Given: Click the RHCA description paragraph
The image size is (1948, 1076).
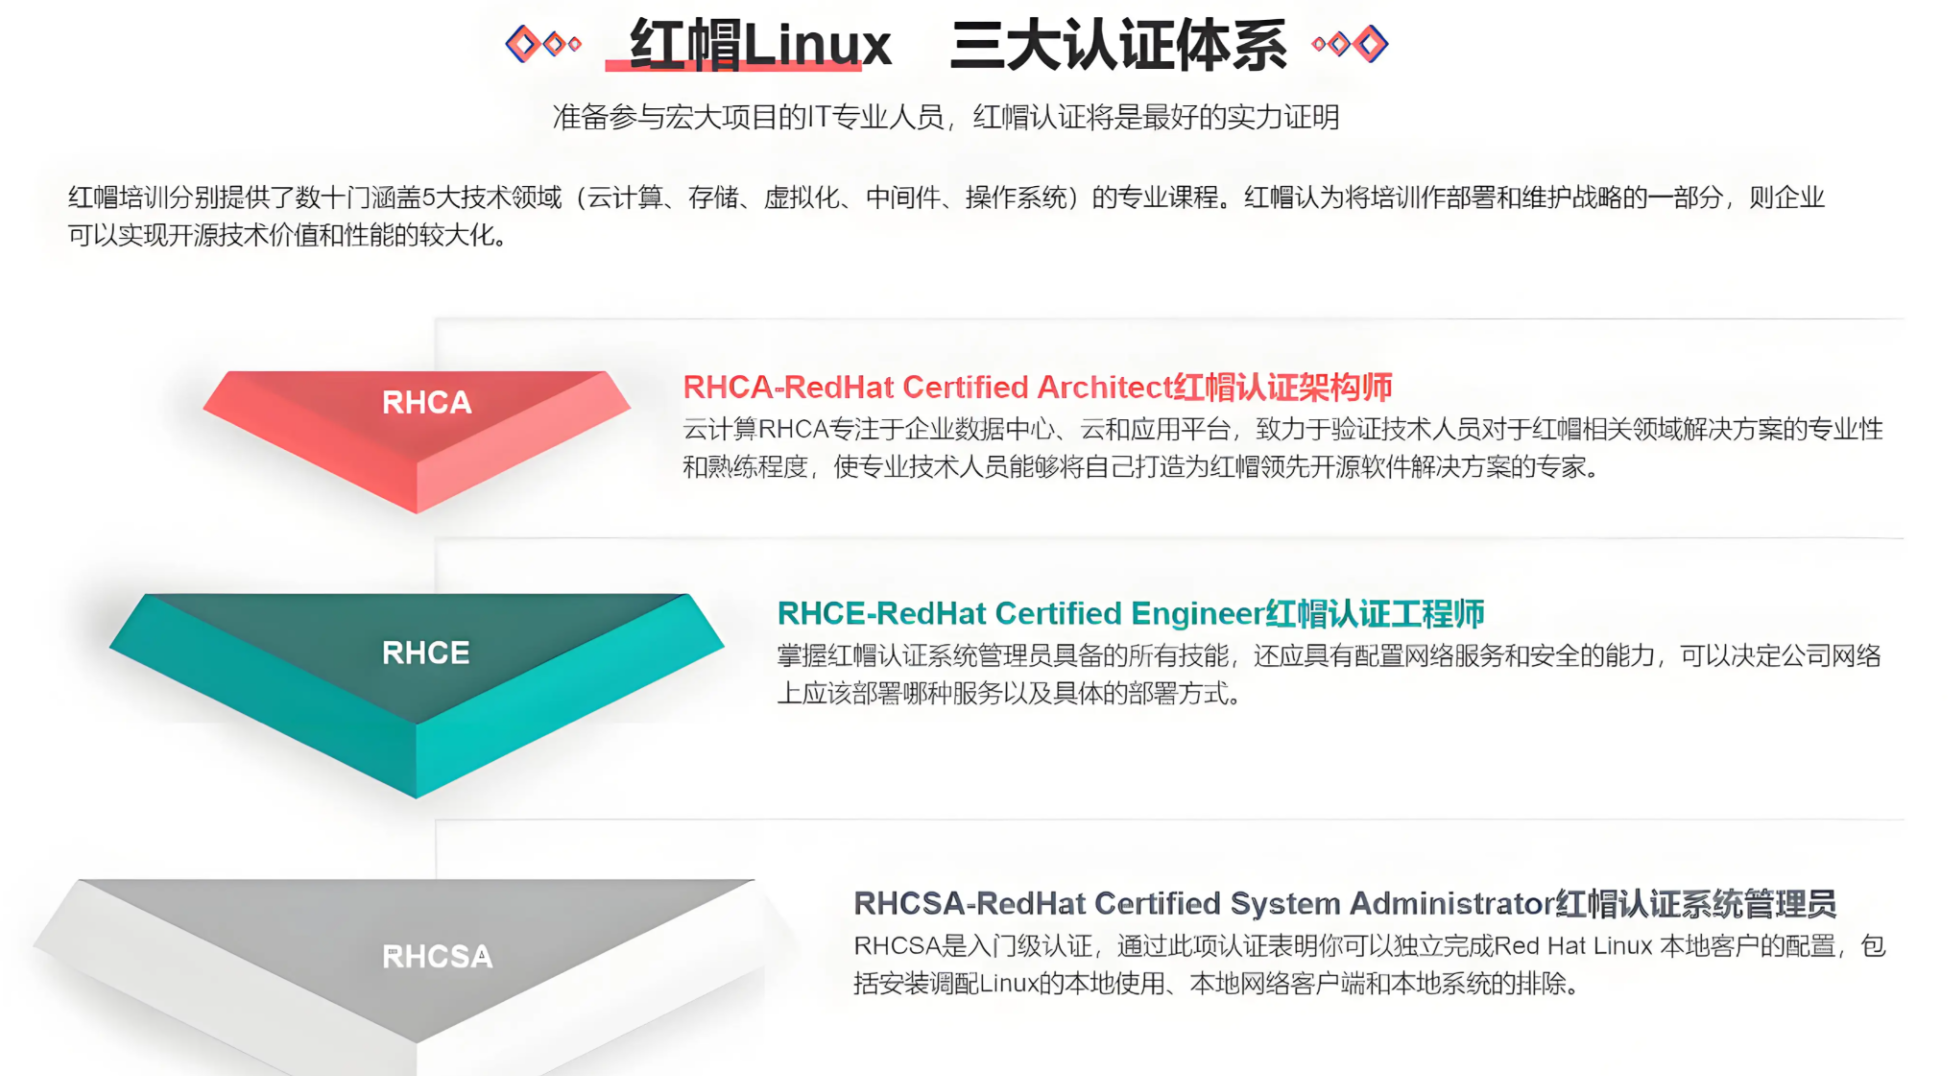Looking at the screenshot, I should (x=1282, y=448).
